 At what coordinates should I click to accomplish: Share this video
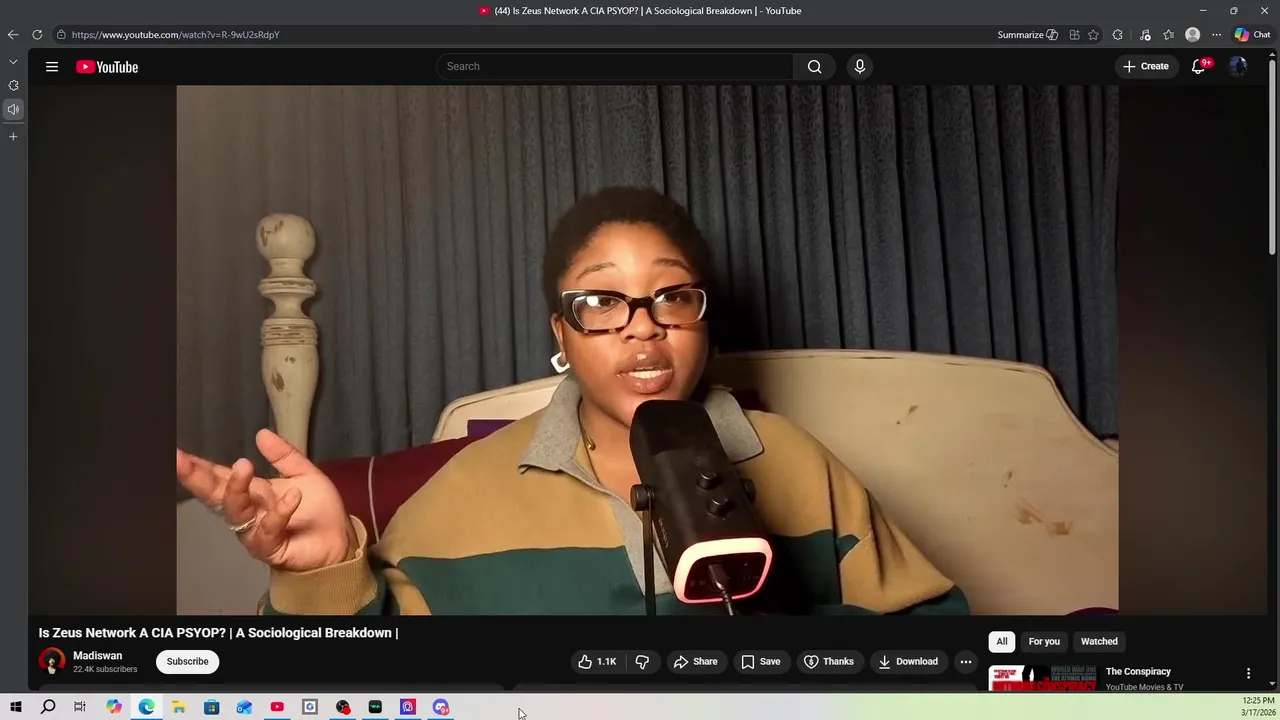[x=695, y=662]
